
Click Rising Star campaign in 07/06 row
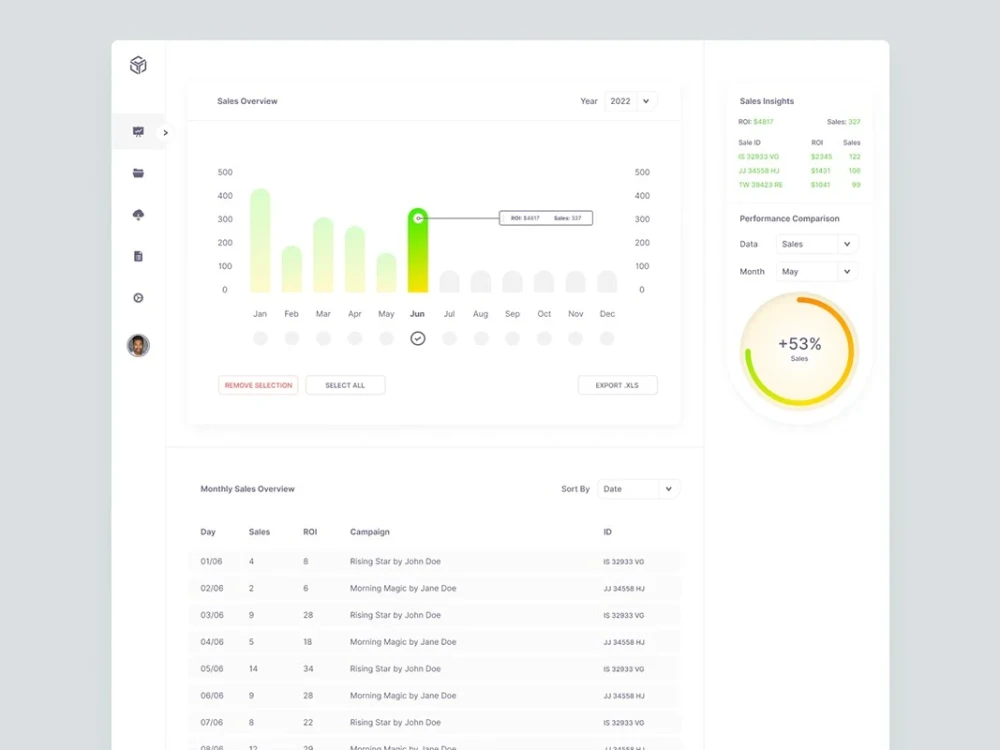[x=395, y=722]
